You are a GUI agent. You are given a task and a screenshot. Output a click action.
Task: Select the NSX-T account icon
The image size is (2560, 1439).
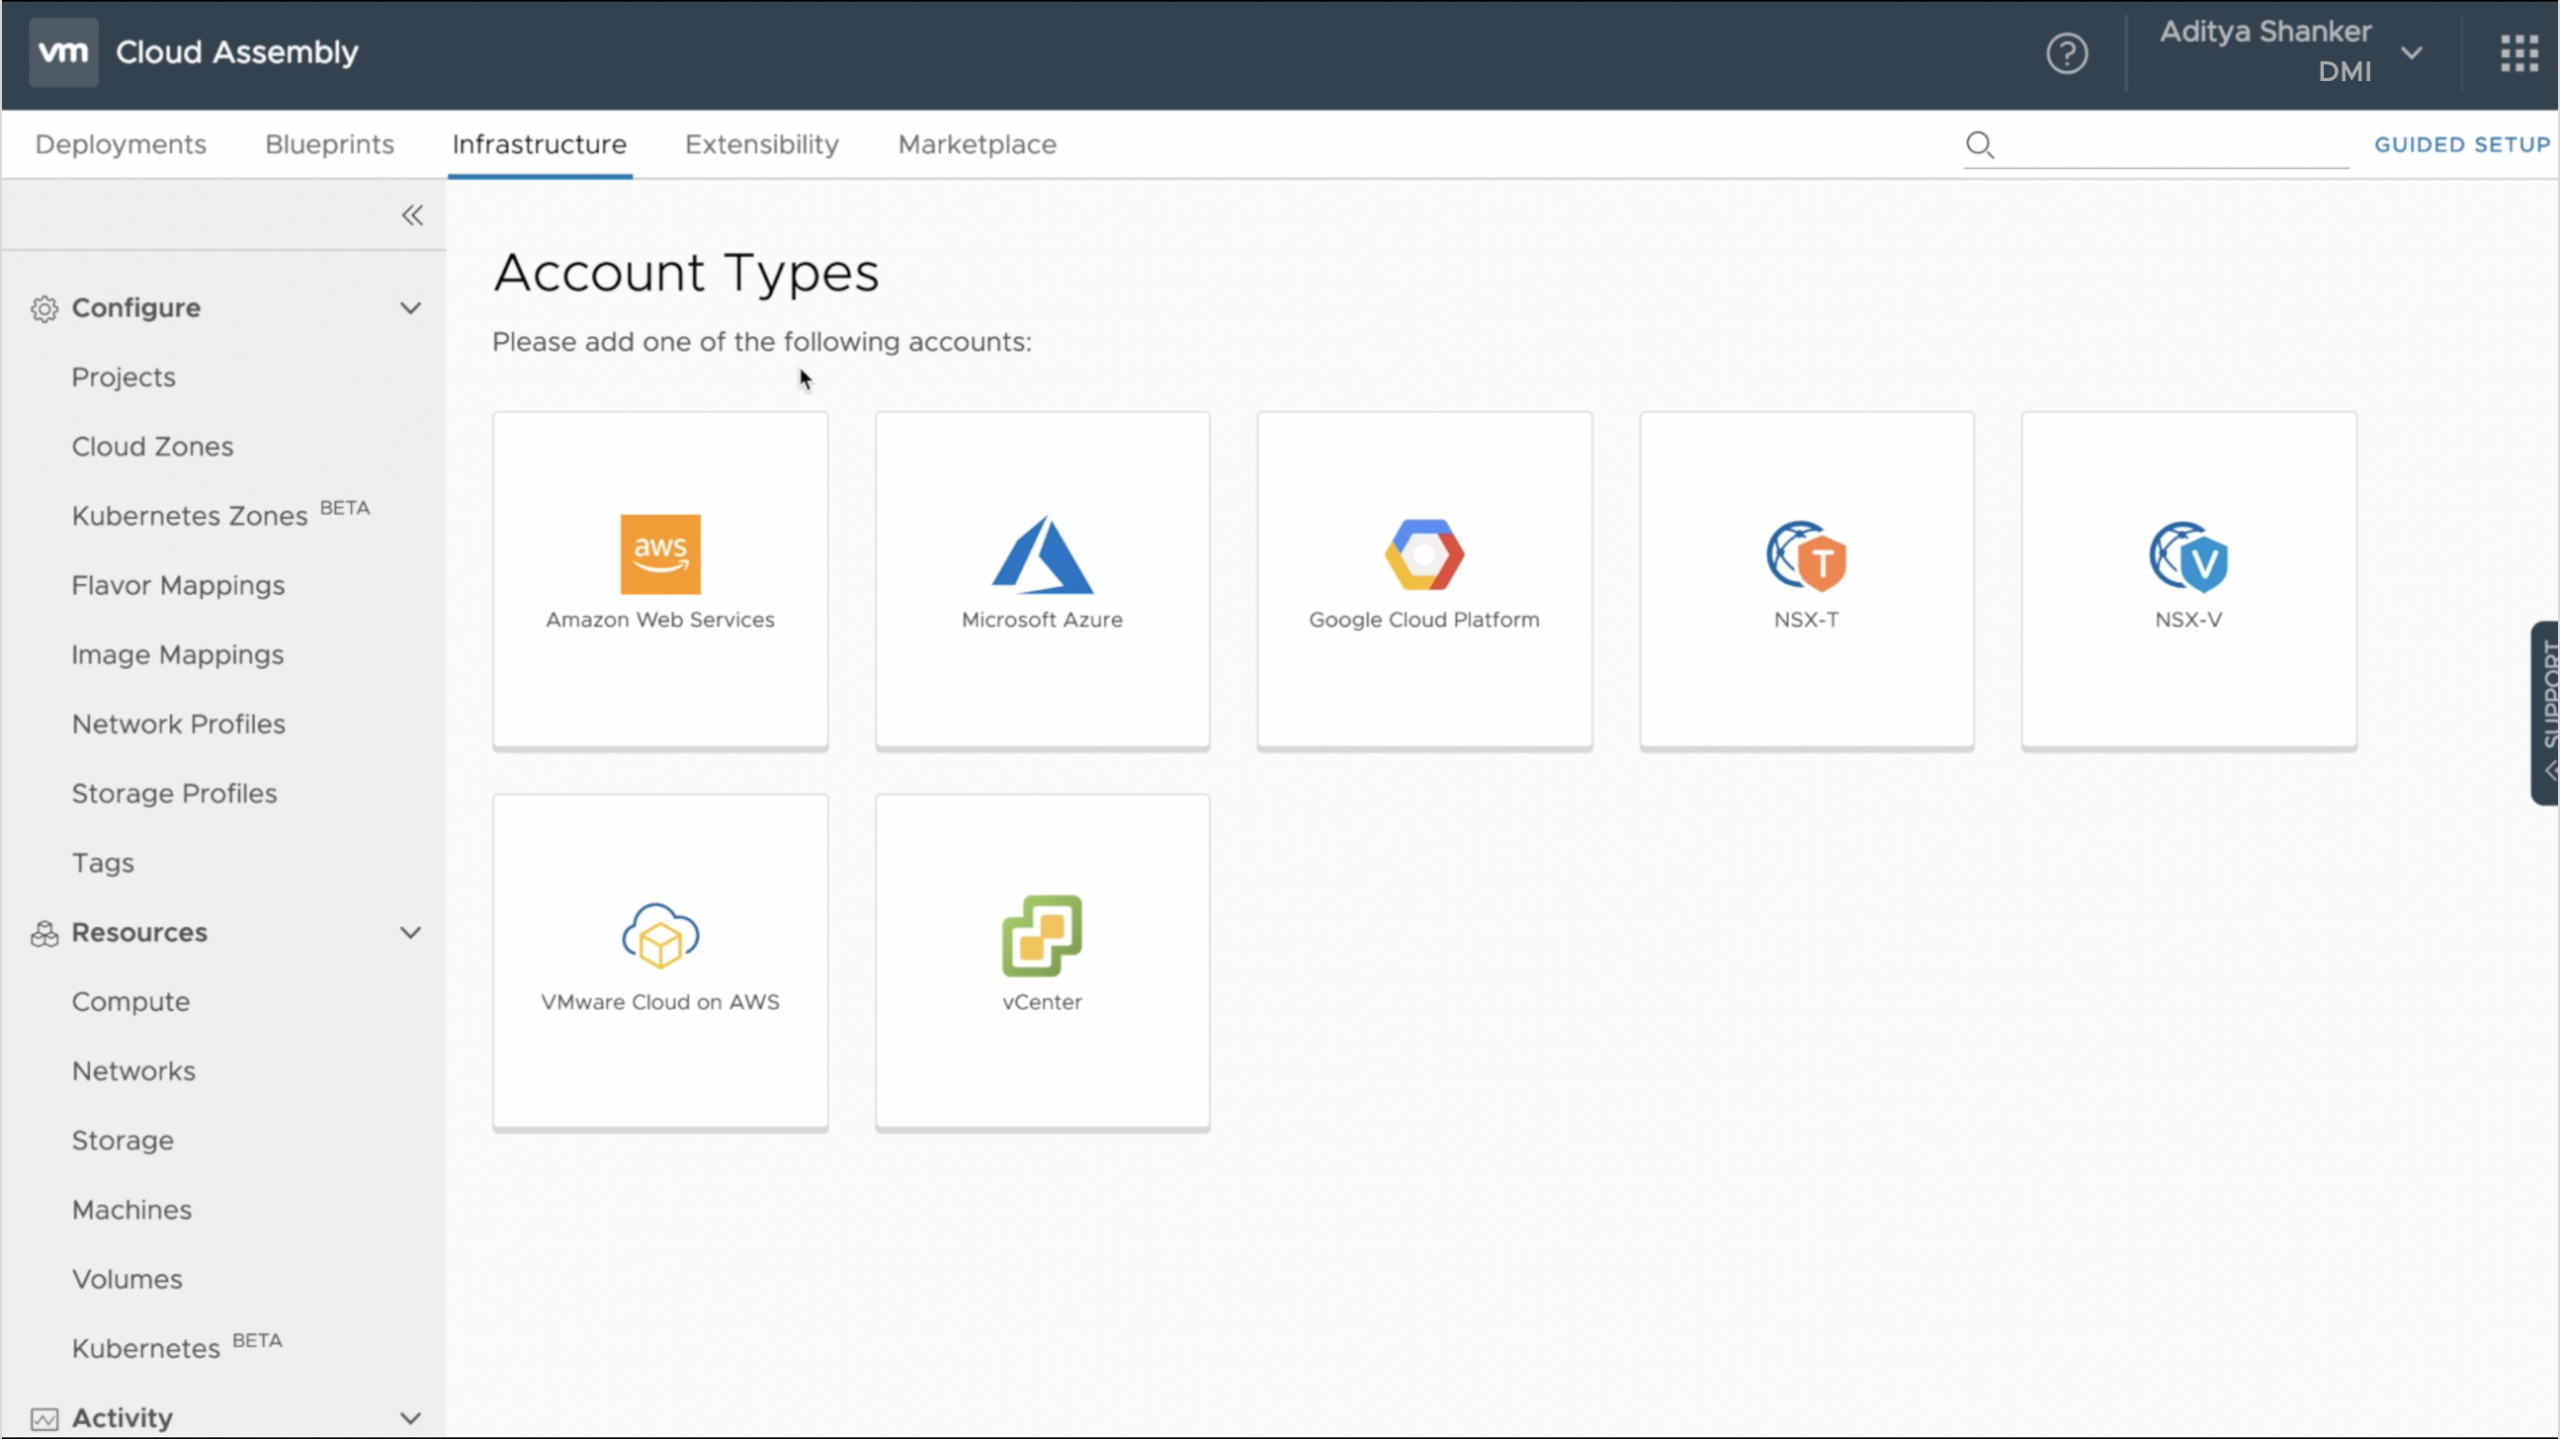pos(1806,557)
